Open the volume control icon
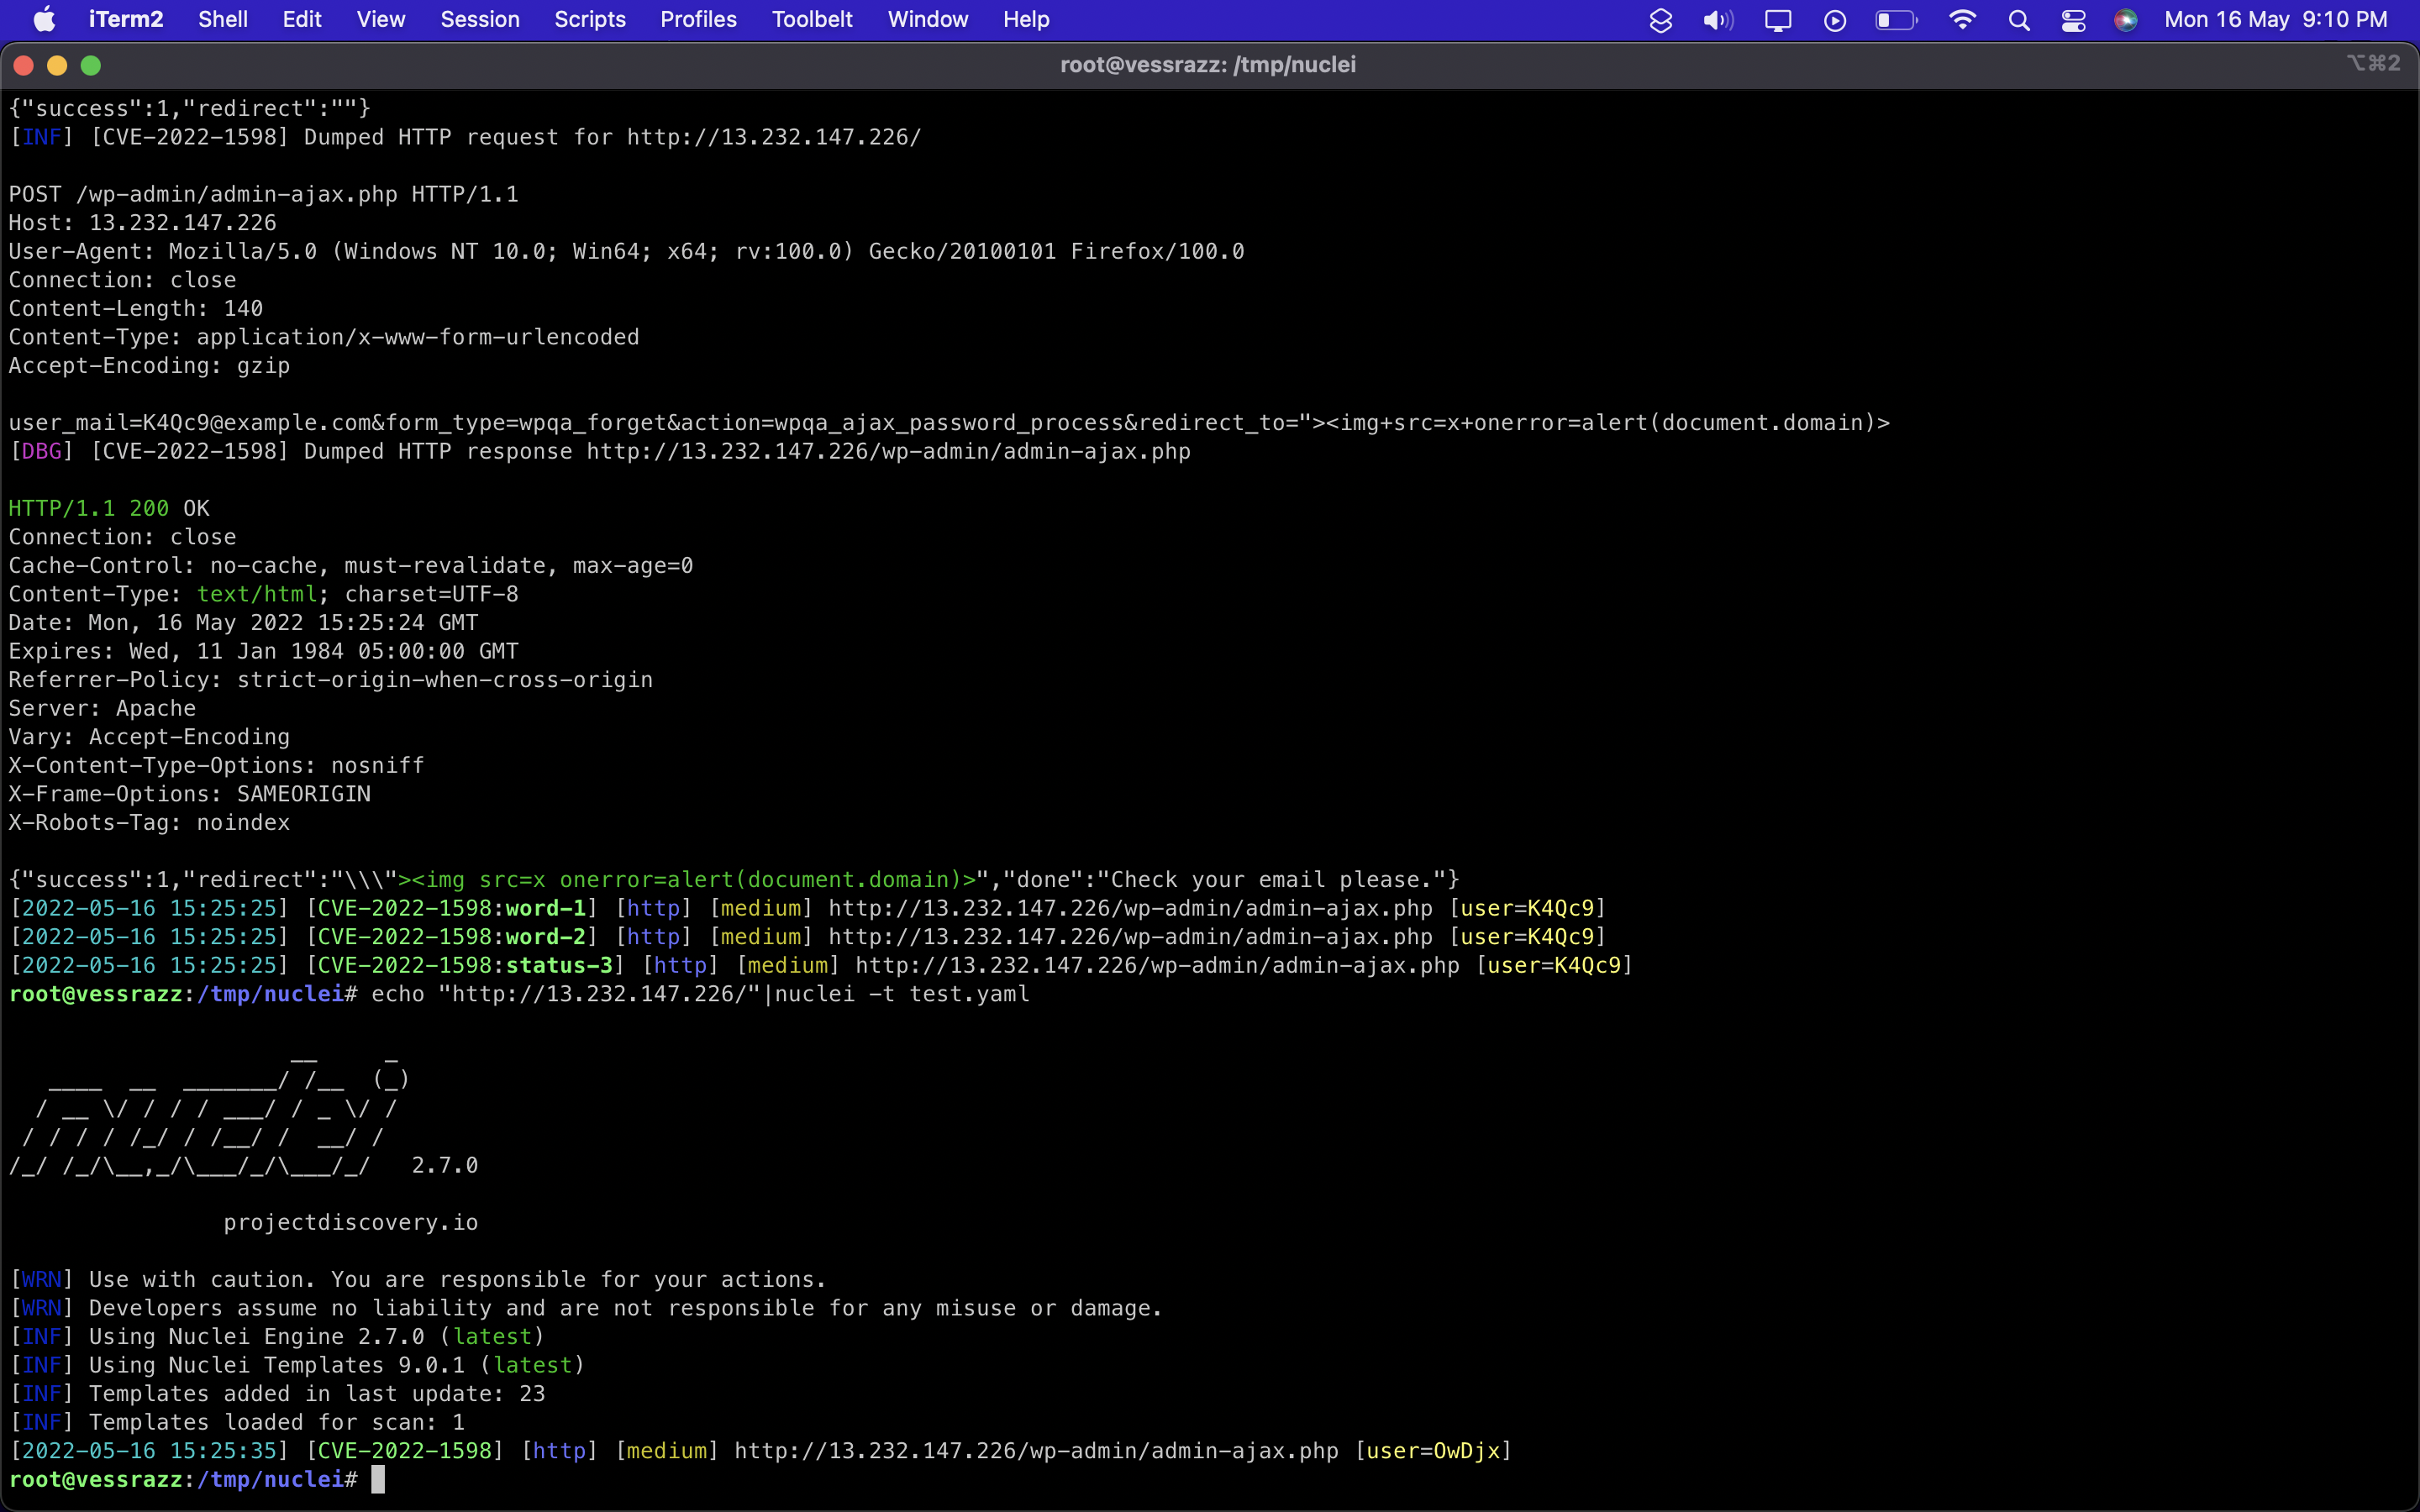The height and width of the screenshot is (1512, 2420). pos(1717,20)
